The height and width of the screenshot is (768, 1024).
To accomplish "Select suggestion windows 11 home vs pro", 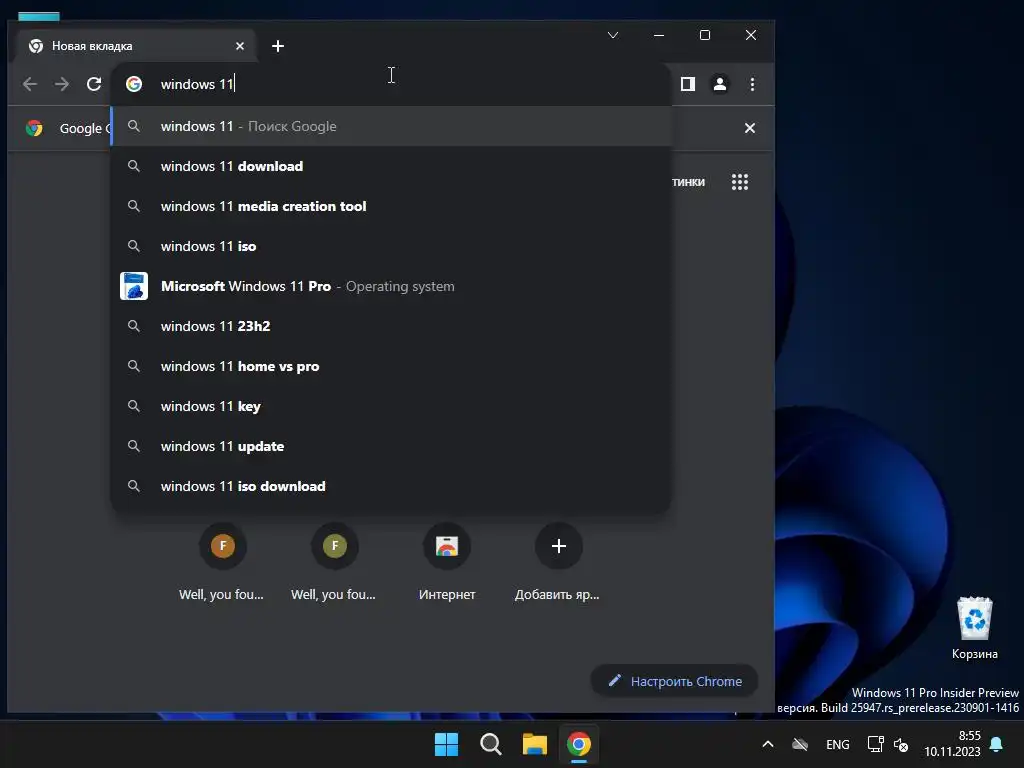I will 391,366.
